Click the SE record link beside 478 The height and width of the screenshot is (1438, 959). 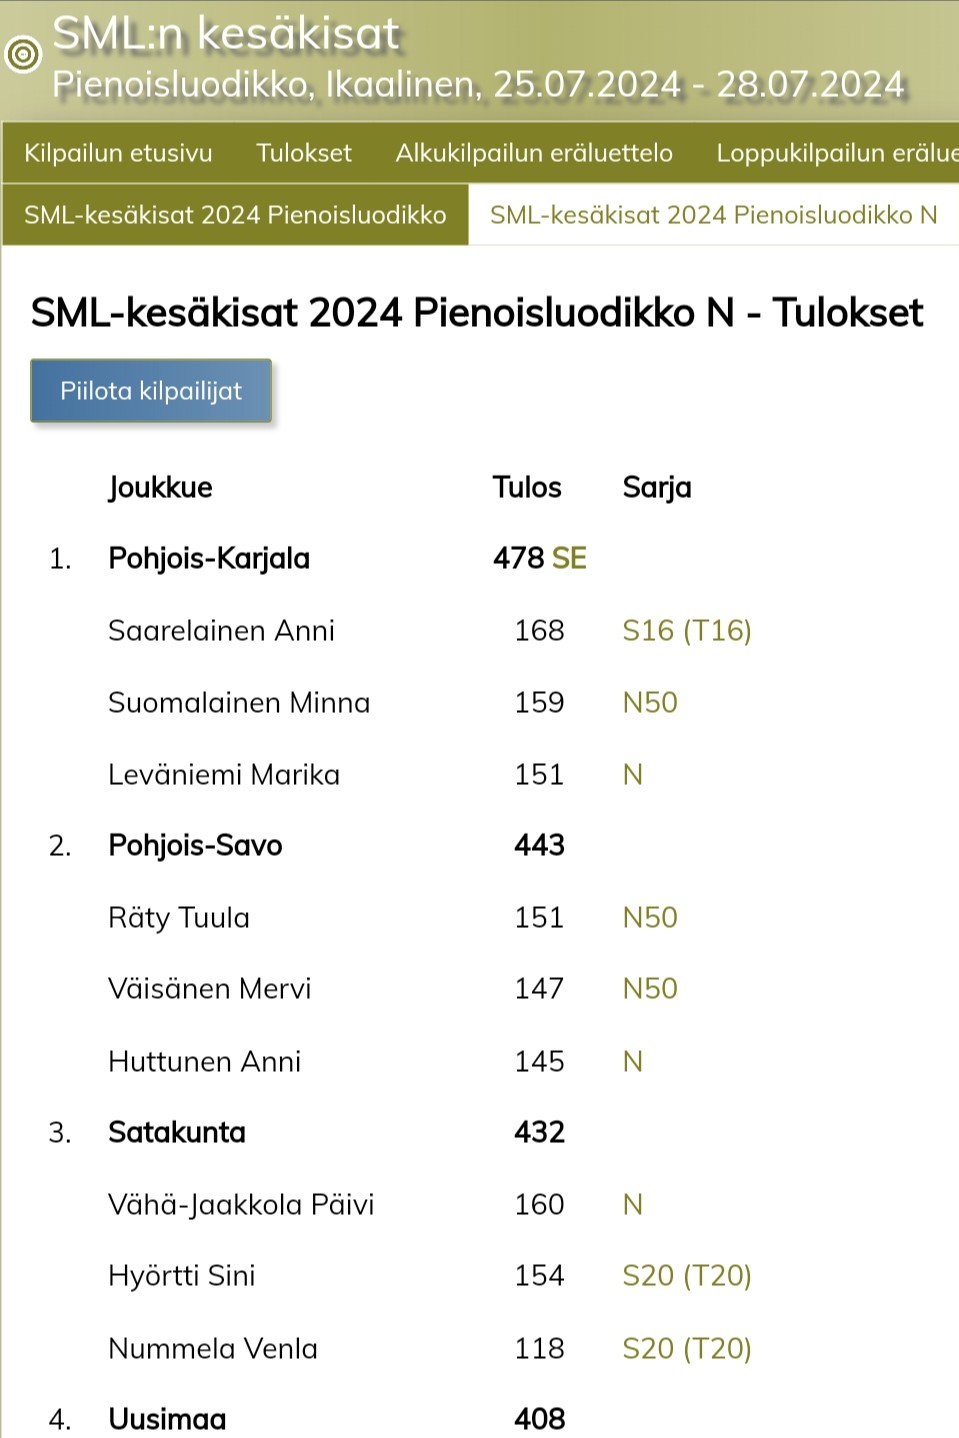pos(569,558)
